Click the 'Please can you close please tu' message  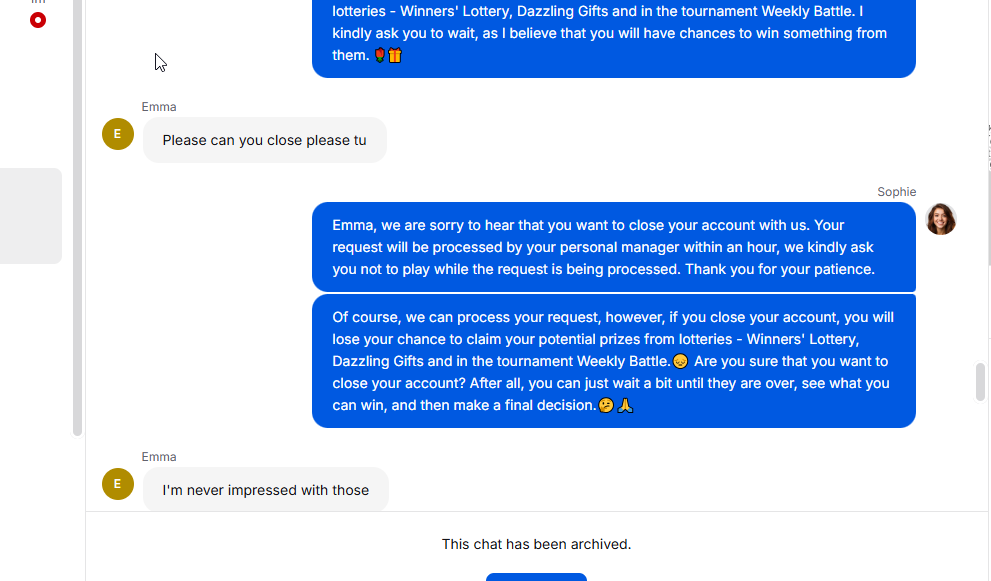click(x=264, y=140)
